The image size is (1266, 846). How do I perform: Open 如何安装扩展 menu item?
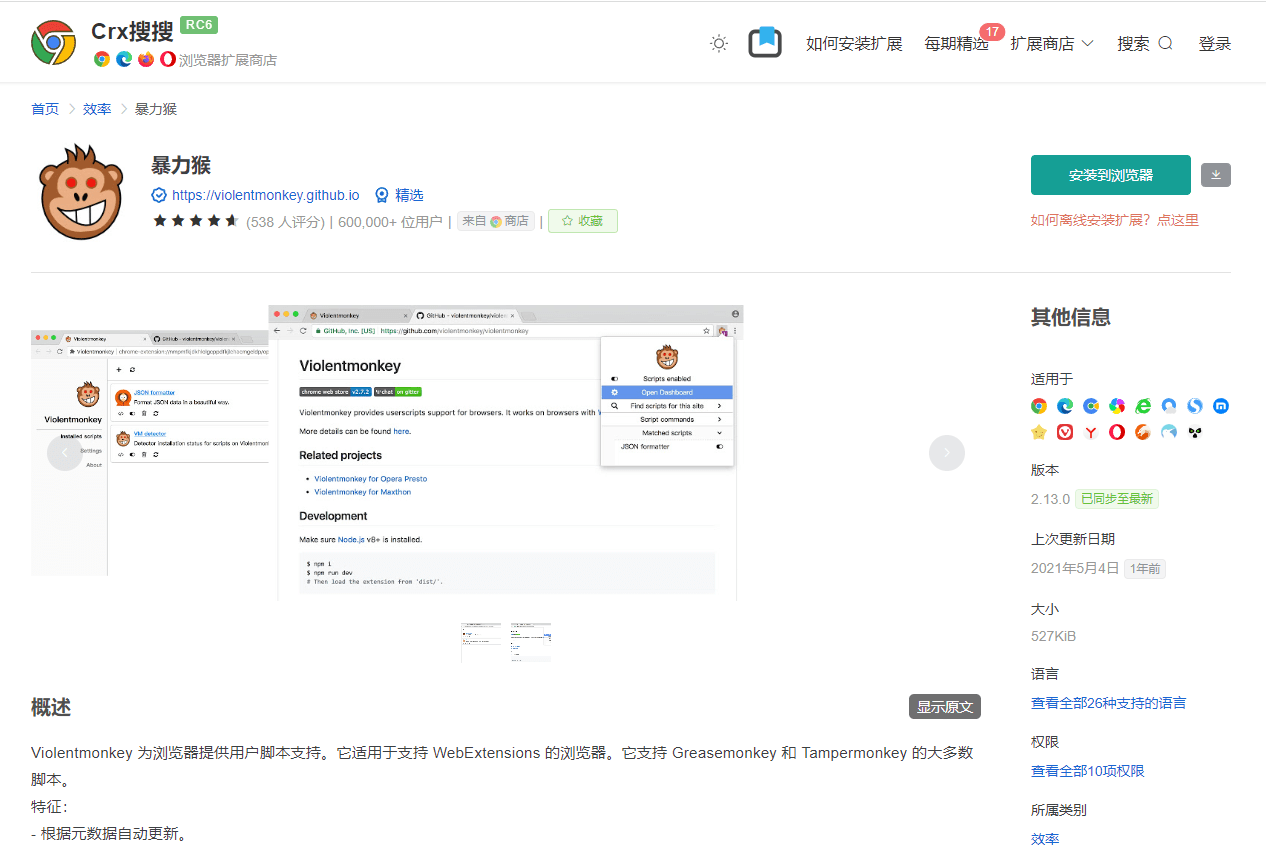[x=854, y=43]
